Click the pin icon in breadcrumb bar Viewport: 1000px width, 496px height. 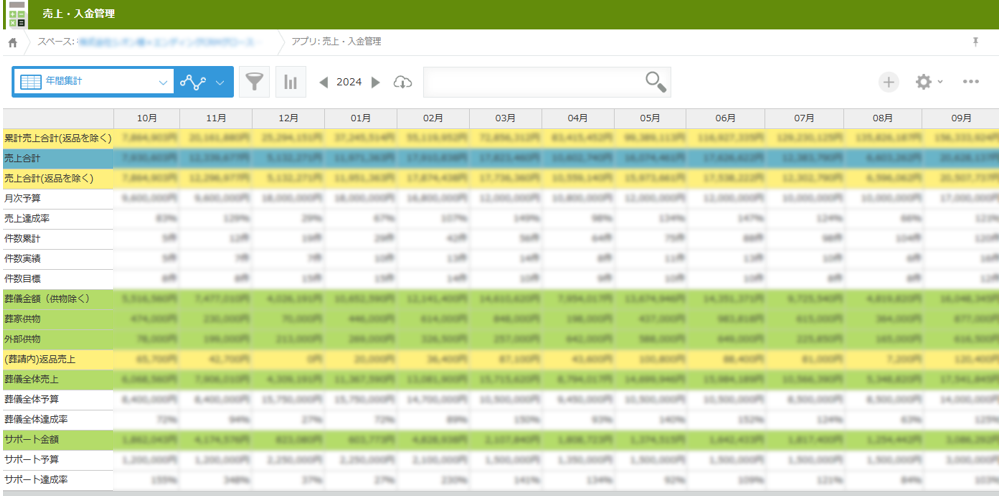[x=975, y=42]
